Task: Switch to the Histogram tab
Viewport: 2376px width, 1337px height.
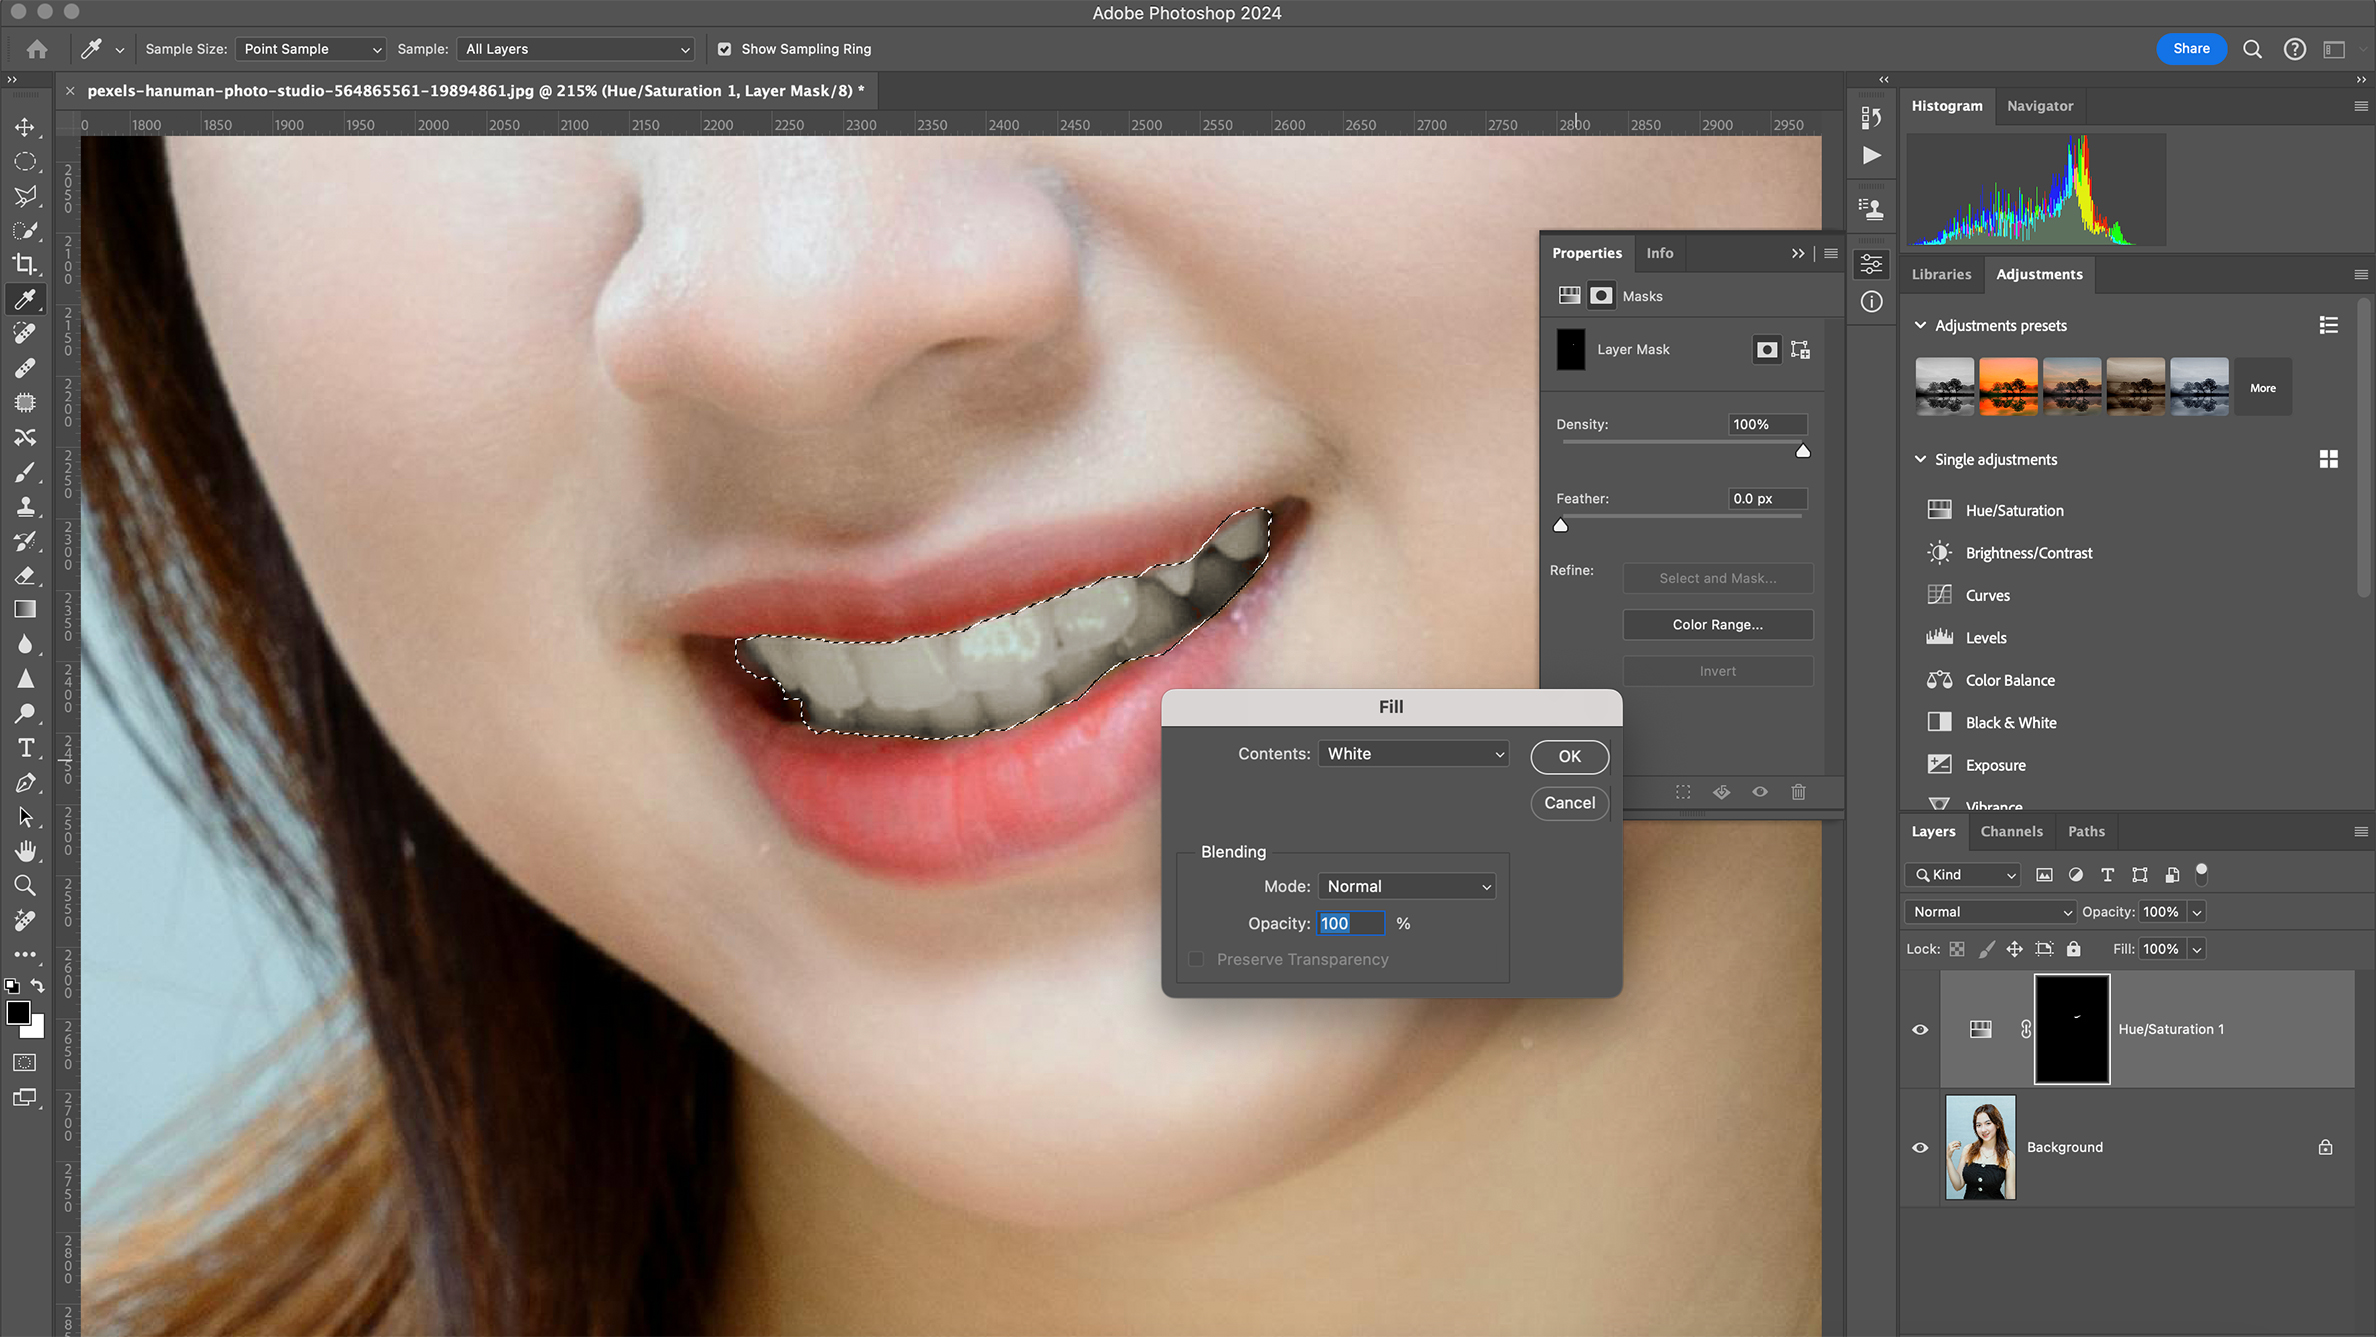Action: click(1946, 106)
